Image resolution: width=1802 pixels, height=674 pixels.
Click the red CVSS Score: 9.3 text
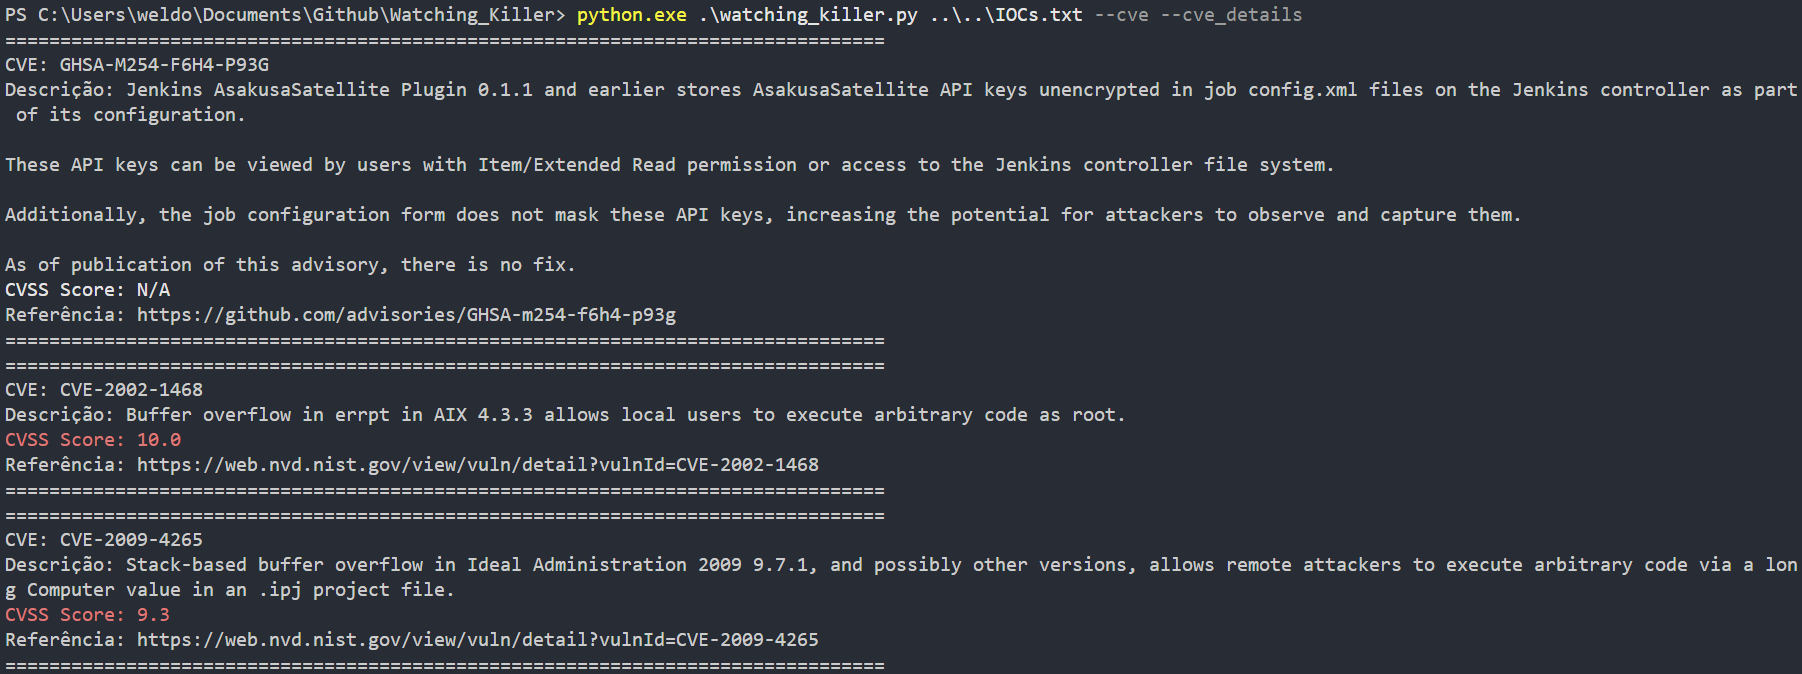[88, 615]
